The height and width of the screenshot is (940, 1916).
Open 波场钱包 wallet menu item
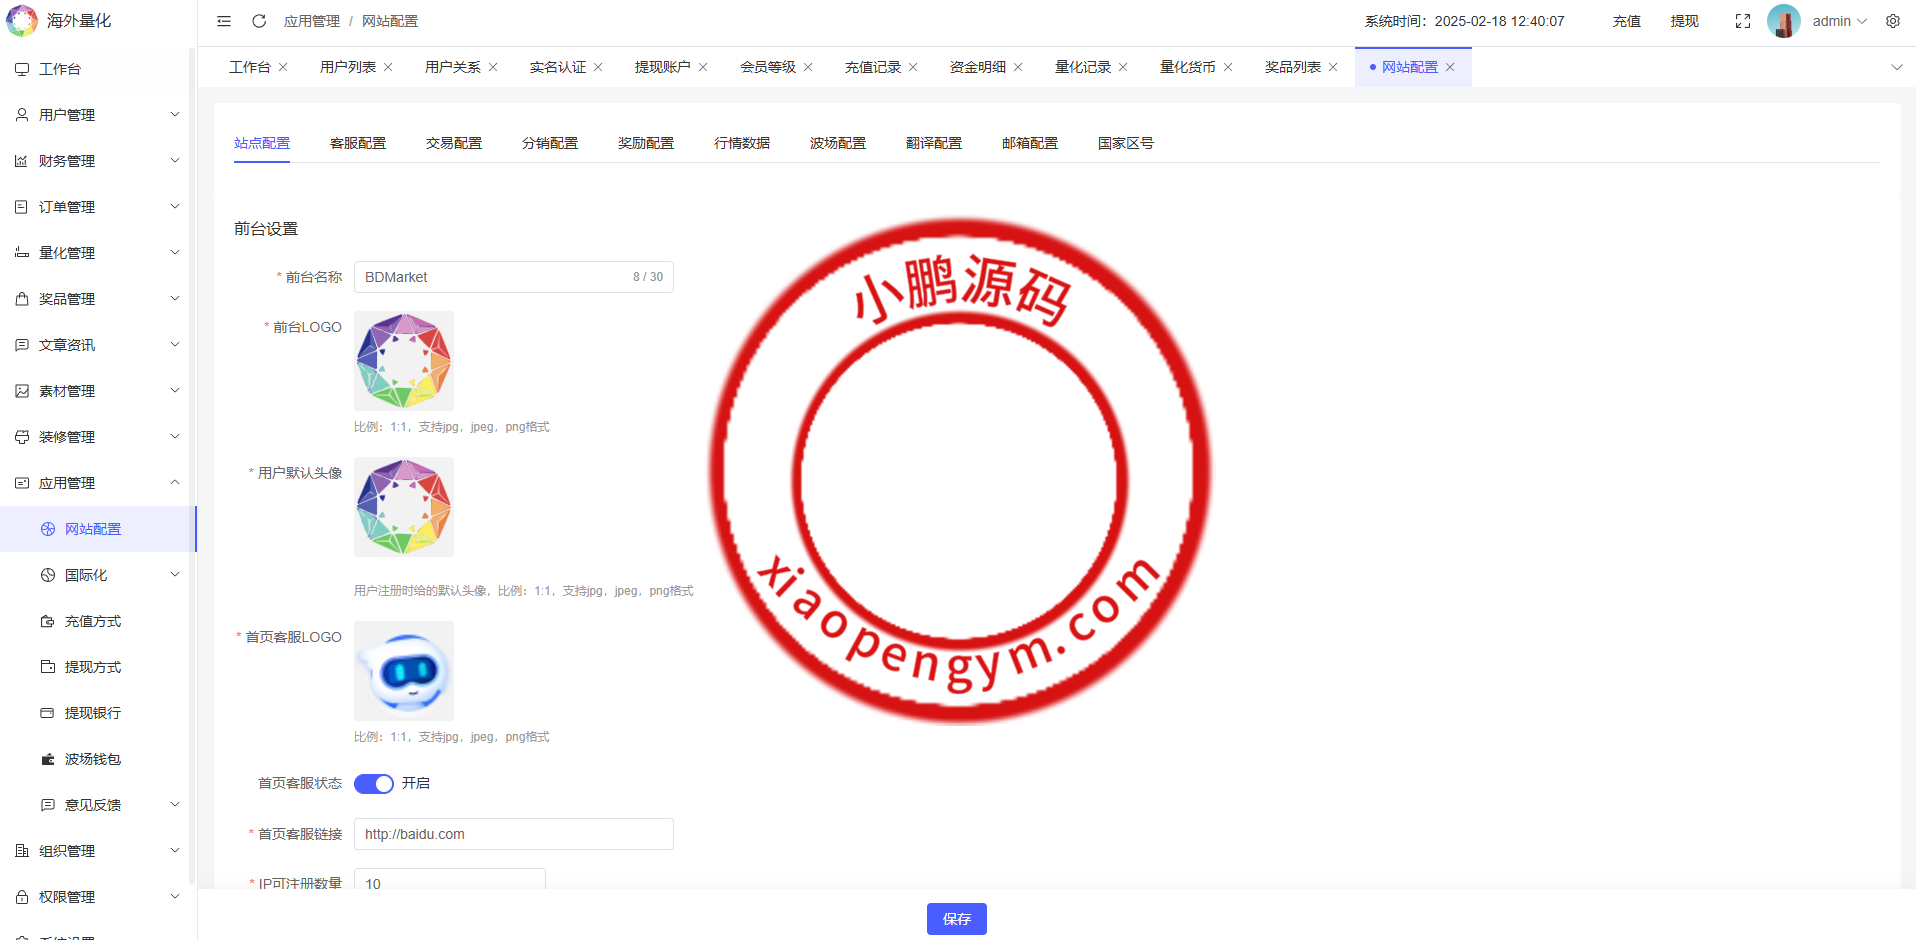93,759
